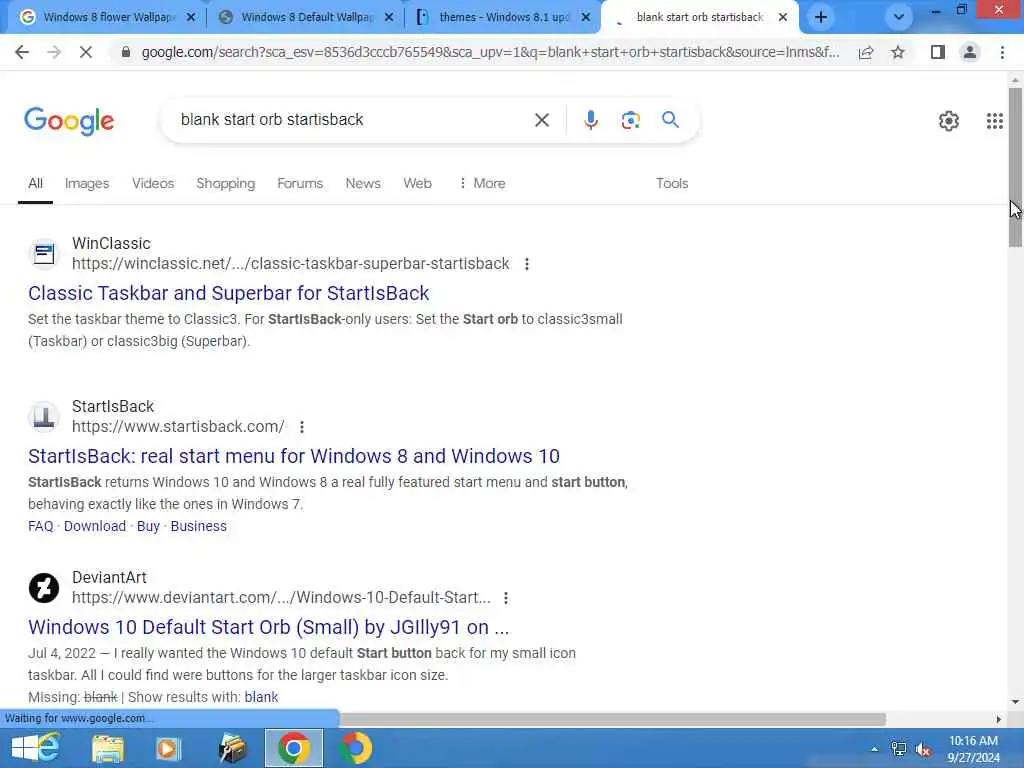Image resolution: width=1024 pixels, height=768 pixels.
Task: Open Chrome side panel
Action: 938,52
